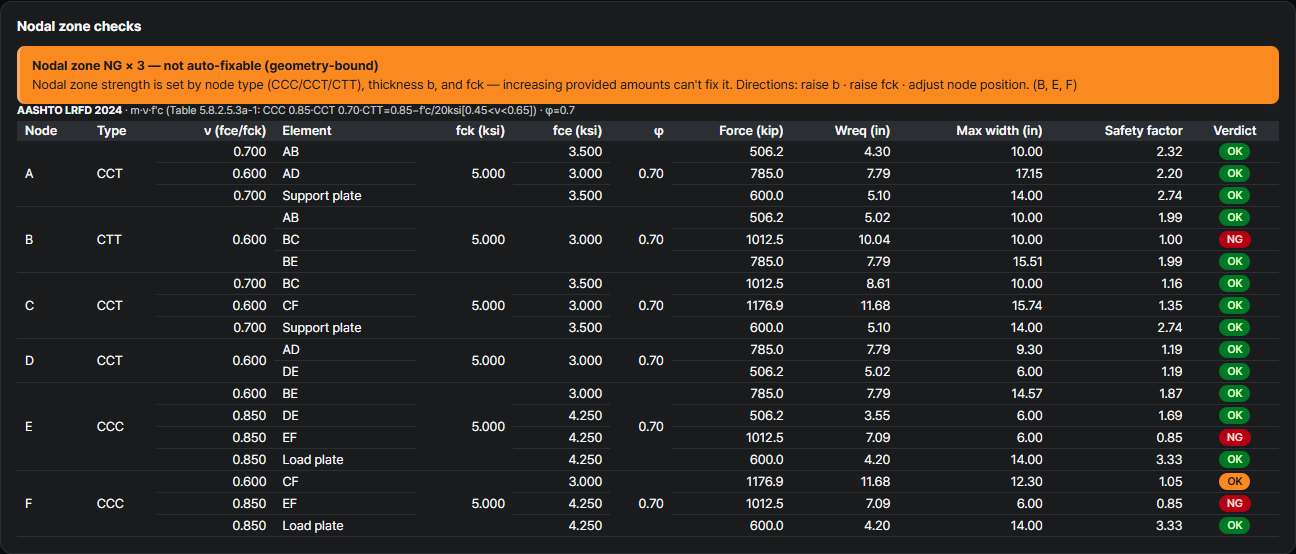Click the Node column header
Image resolution: width=1296 pixels, height=554 pixels.
pos(41,131)
